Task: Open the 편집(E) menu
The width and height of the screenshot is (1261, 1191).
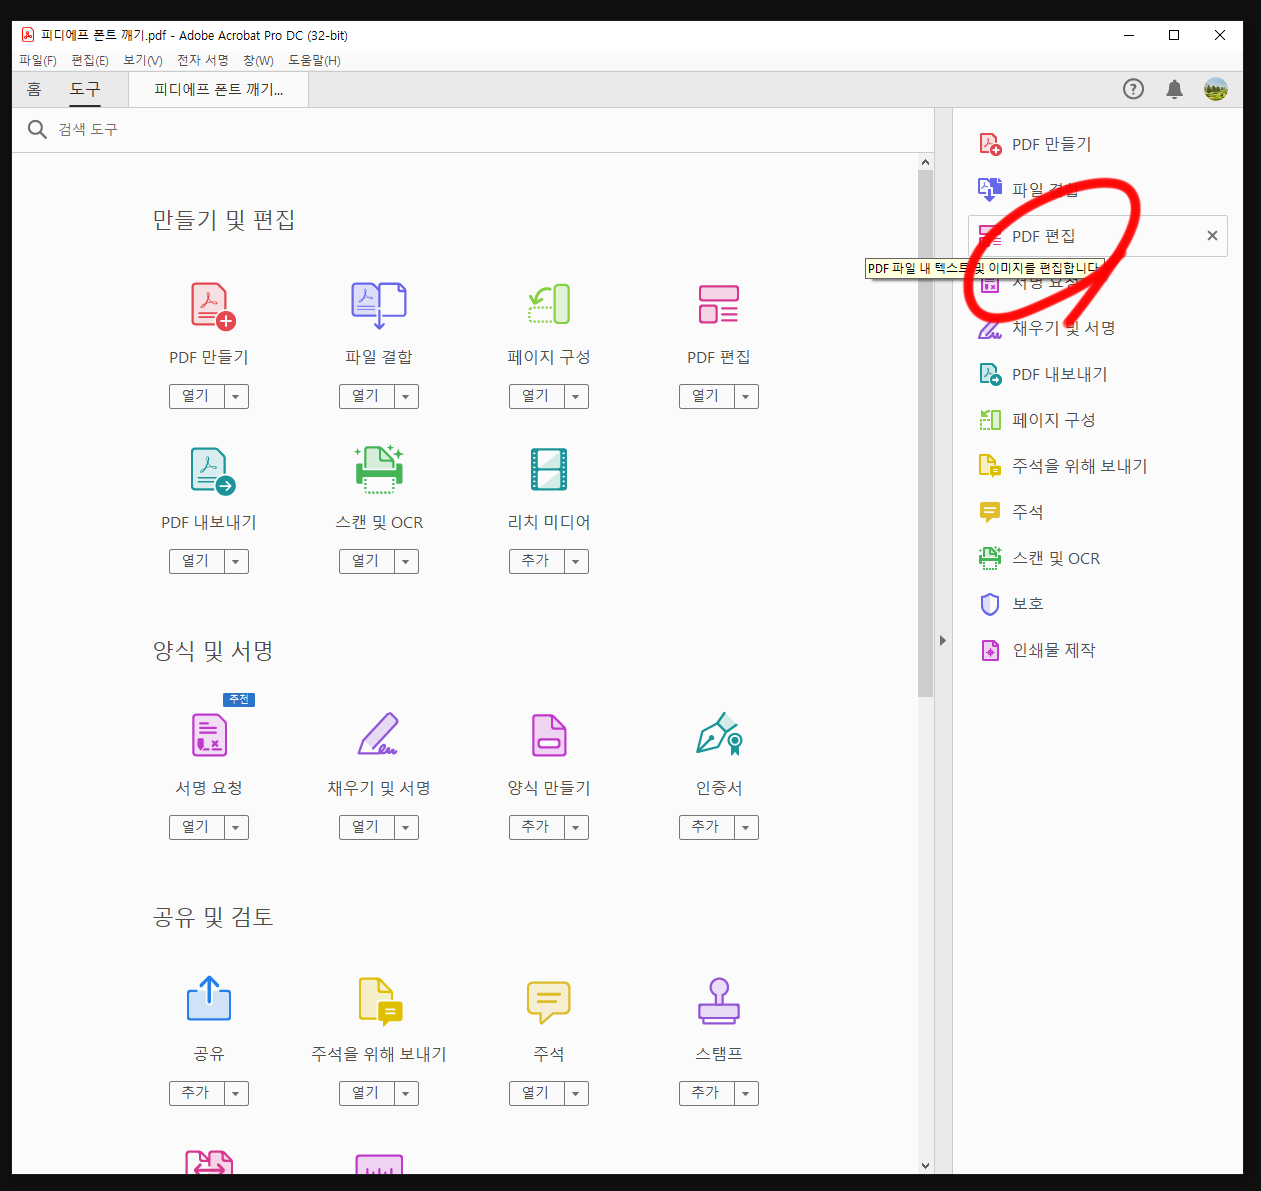Action: point(90,61)
